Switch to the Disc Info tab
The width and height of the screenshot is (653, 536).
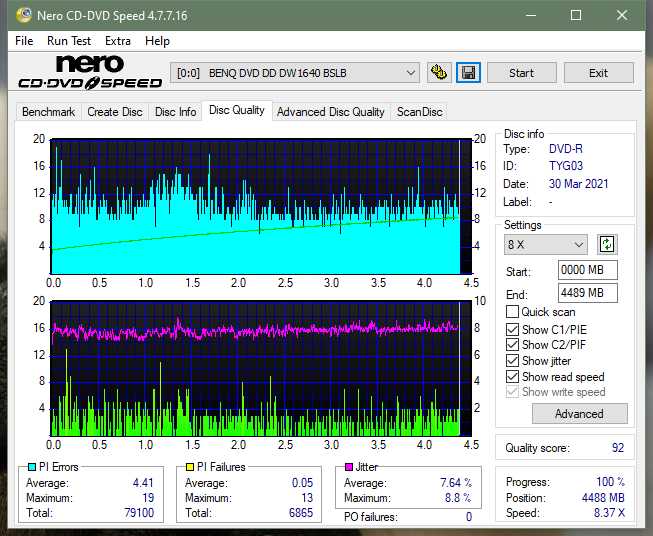[176, 112]
